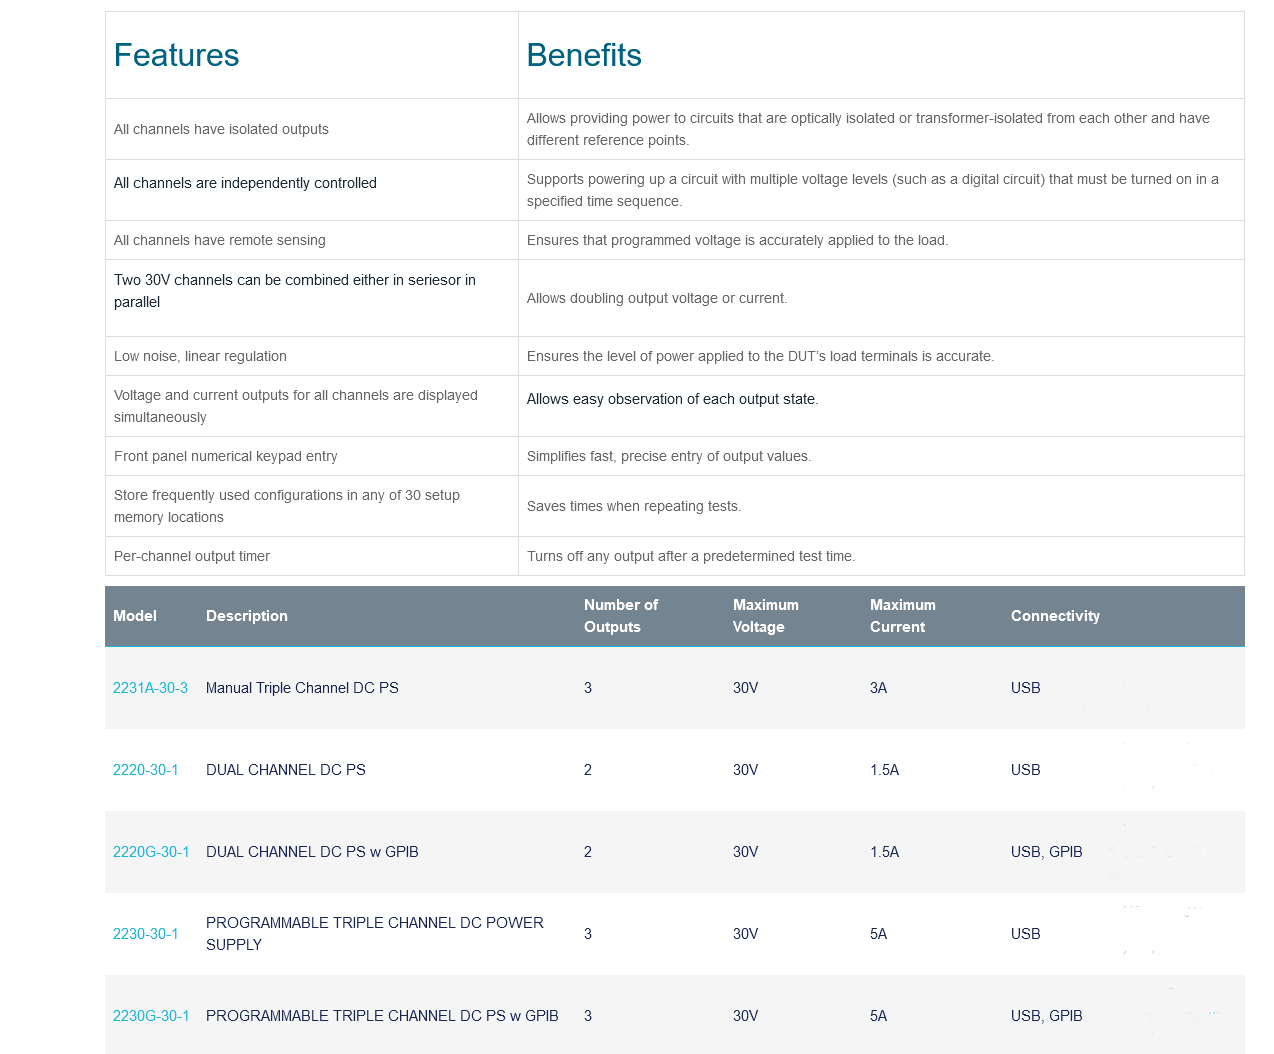1274x1054 pixels.
Task: Click the Benefits heading
Action: [x=584, y=55]
